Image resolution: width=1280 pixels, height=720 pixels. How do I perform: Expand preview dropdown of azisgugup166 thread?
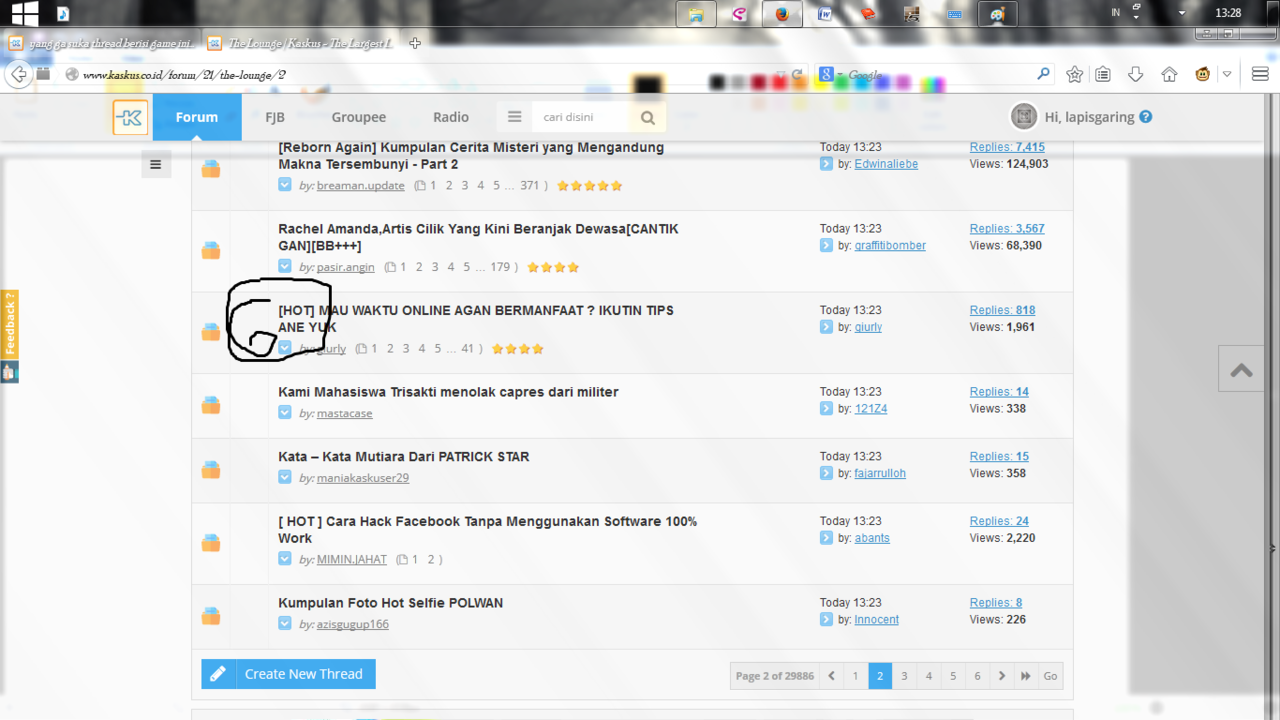click(x=285, y=624)
